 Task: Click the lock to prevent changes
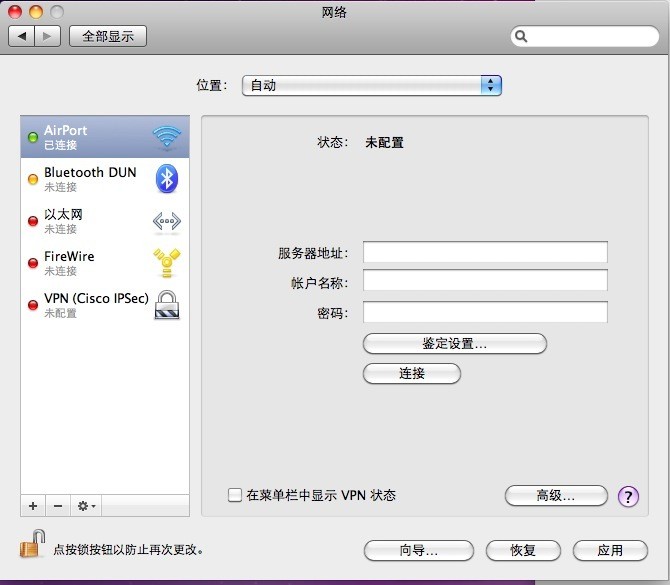pos(32,544)
